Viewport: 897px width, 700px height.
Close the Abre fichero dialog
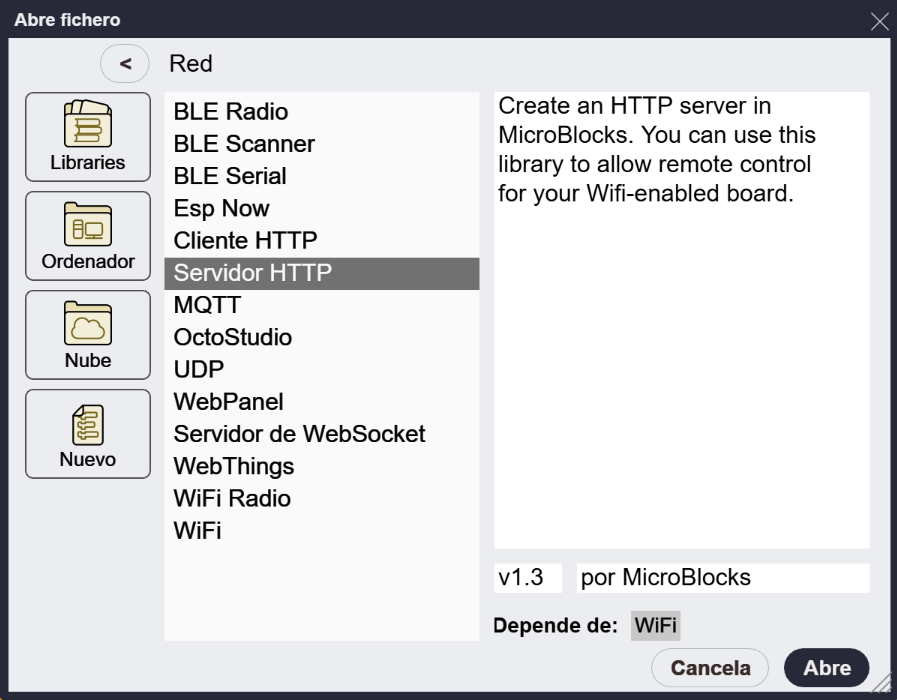[879, 22]
